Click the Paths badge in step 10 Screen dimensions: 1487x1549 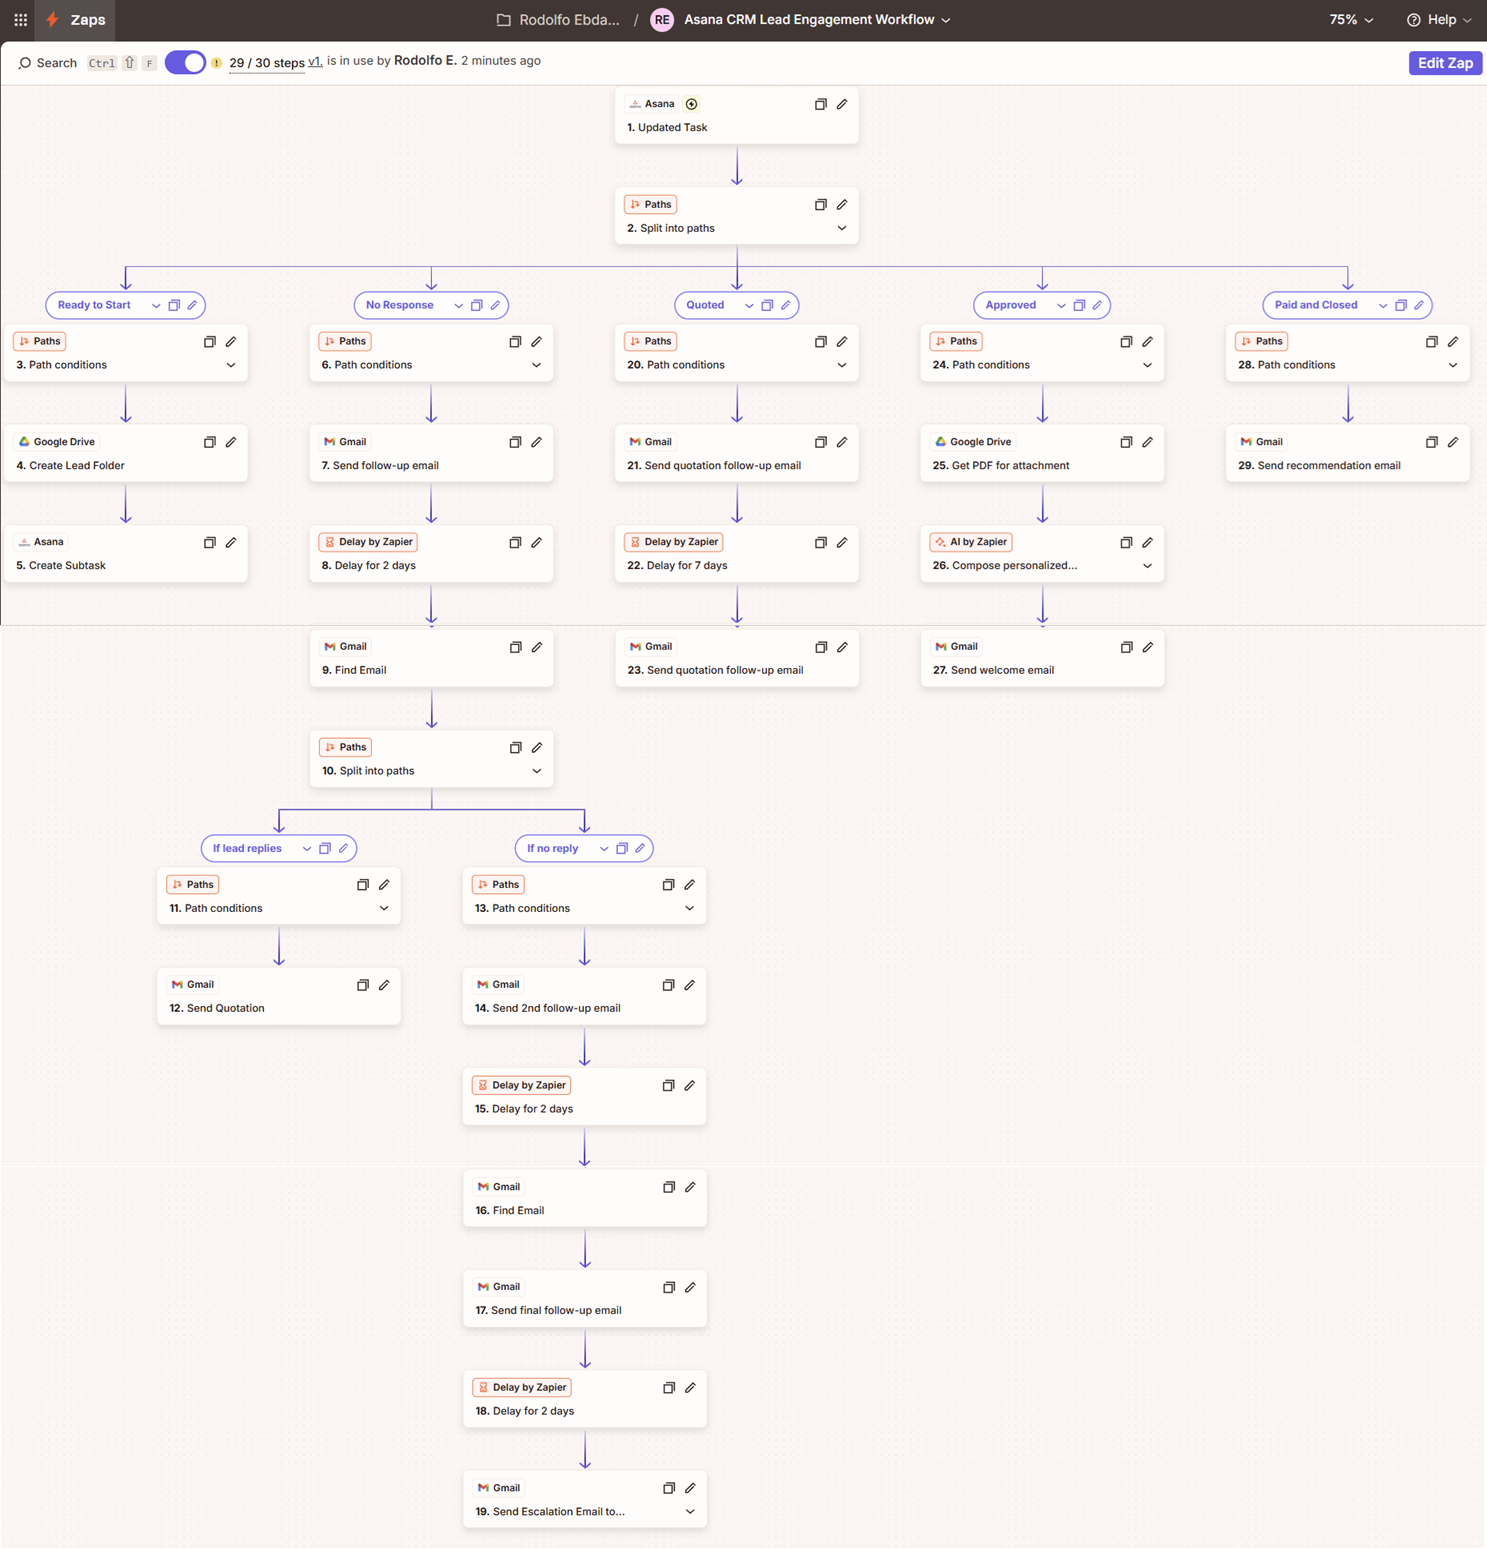(x=345, y=747)
